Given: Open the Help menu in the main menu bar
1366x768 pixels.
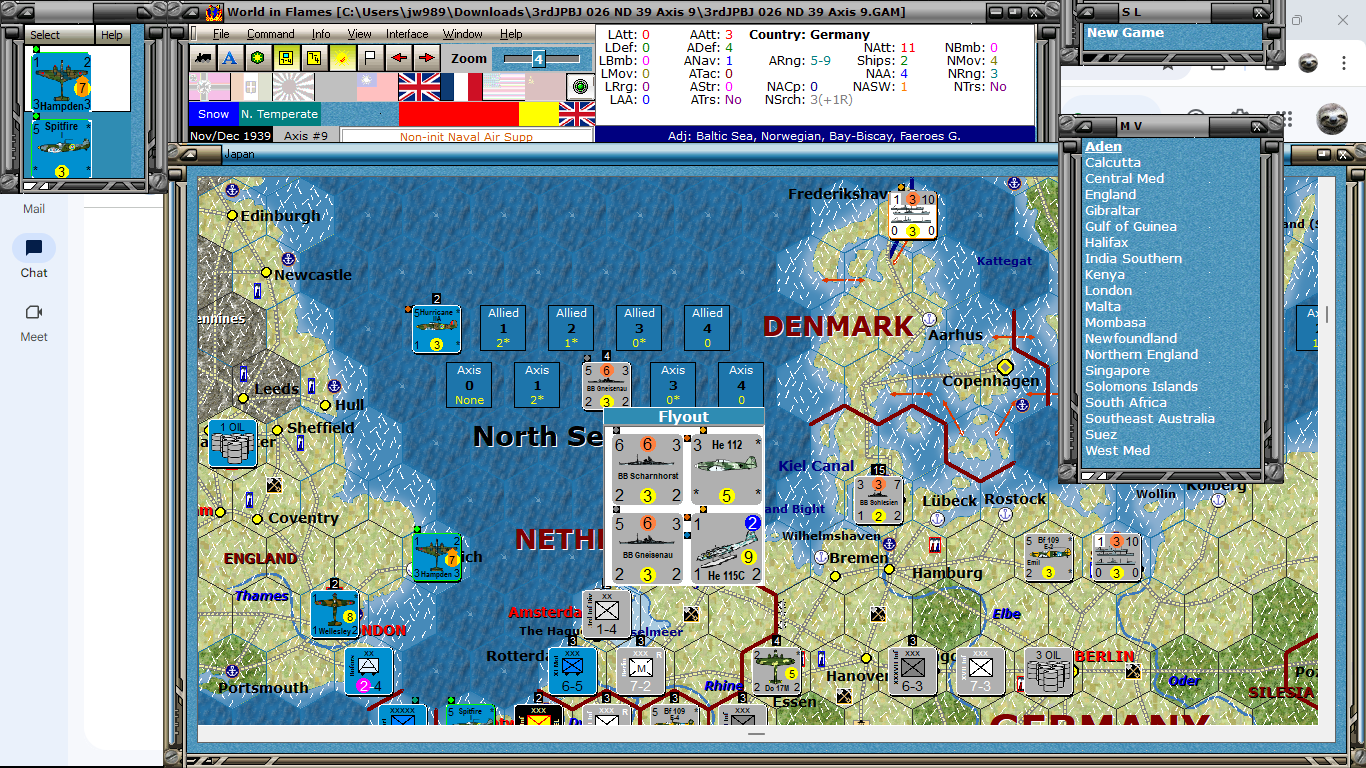Looking at the screenshot, I should click(511, 34).
